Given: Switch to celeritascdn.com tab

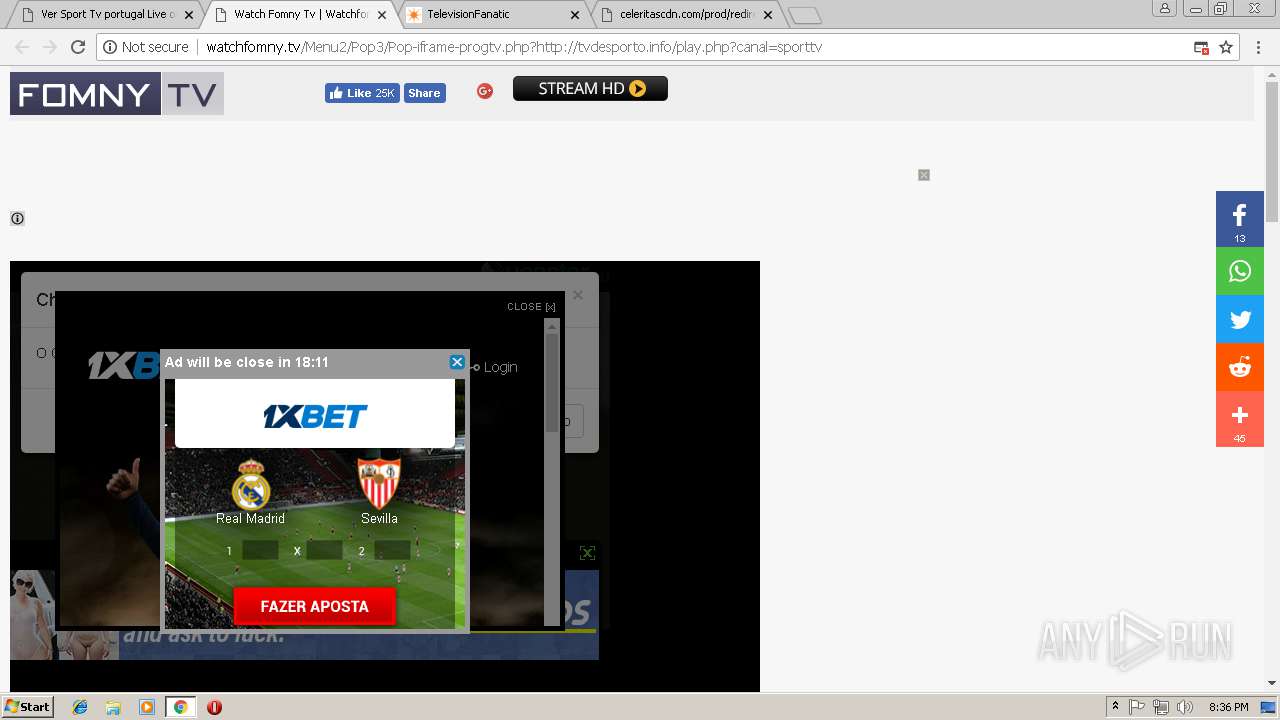Looking at the screenshot, I should 685,15.
